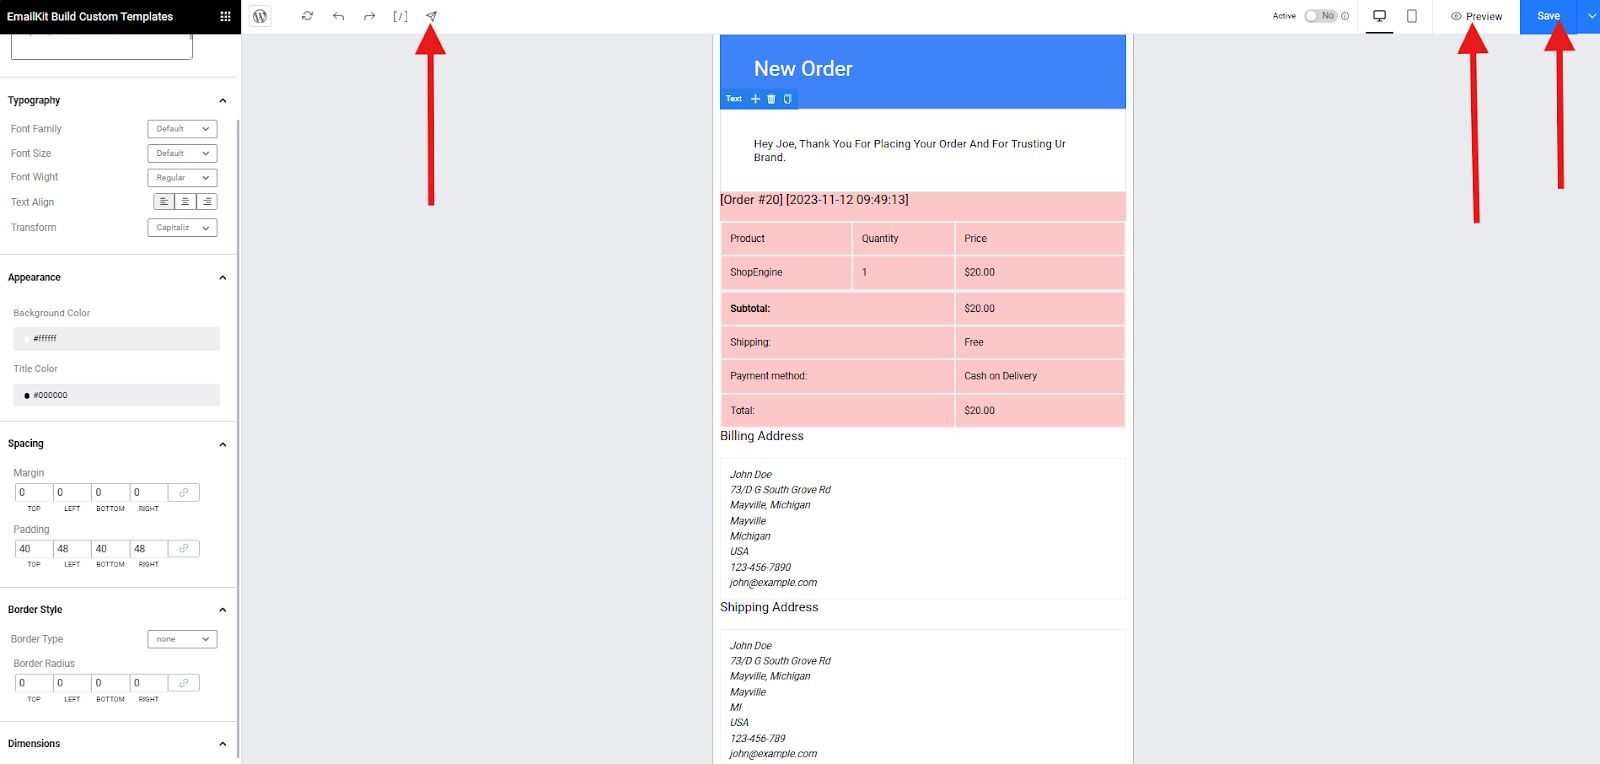Open the Font Family dropdown
Image resolution: width=1600 pixels, height=764 pixels.
(x=182, y=129)
